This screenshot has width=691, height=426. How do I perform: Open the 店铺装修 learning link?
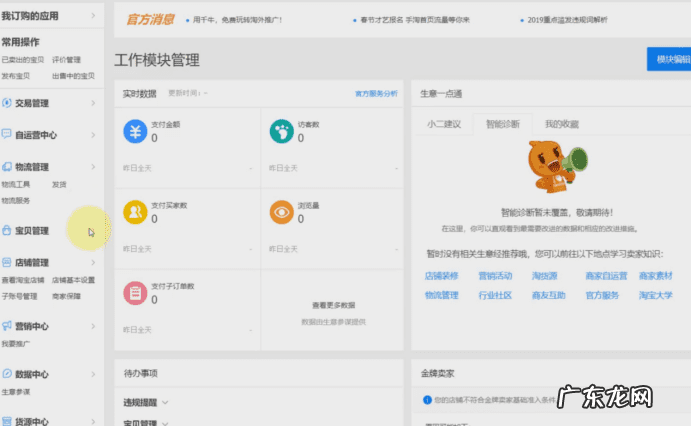pyautogui.click(x=441, y=276)
